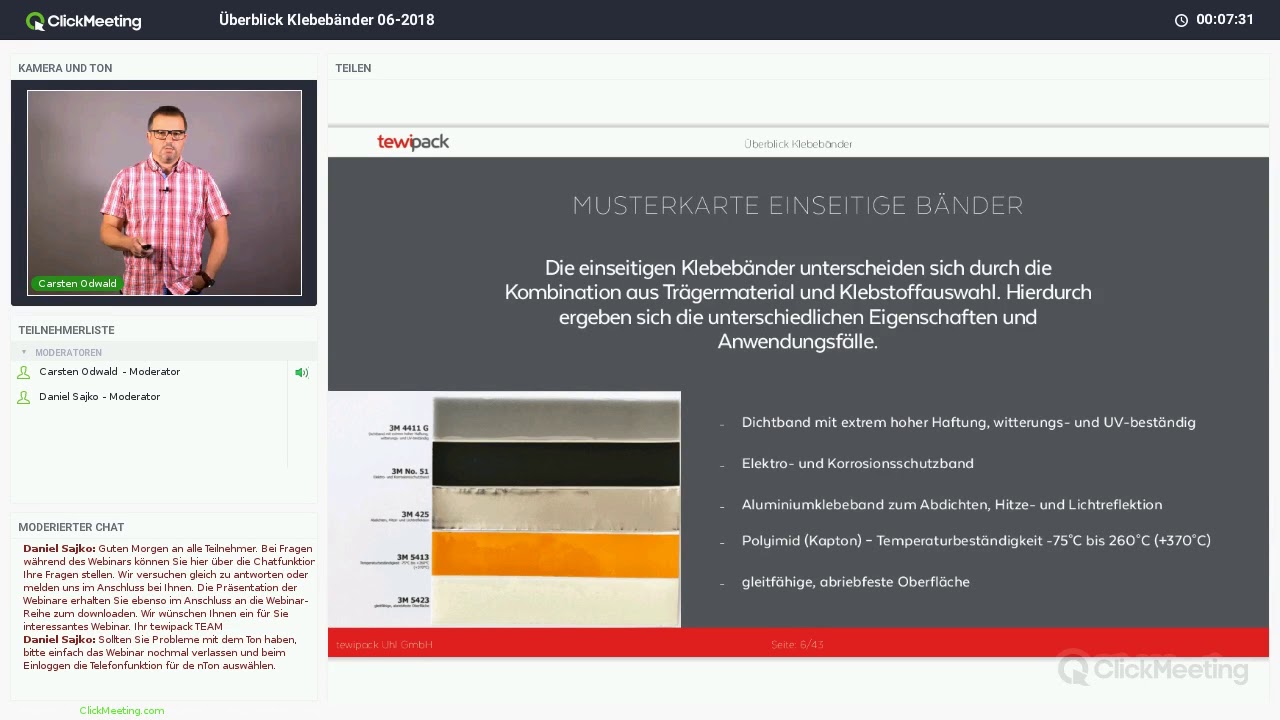Click the bullet Elektro- und Korrosionsschutzband
1280x720 pixels.
858,463
